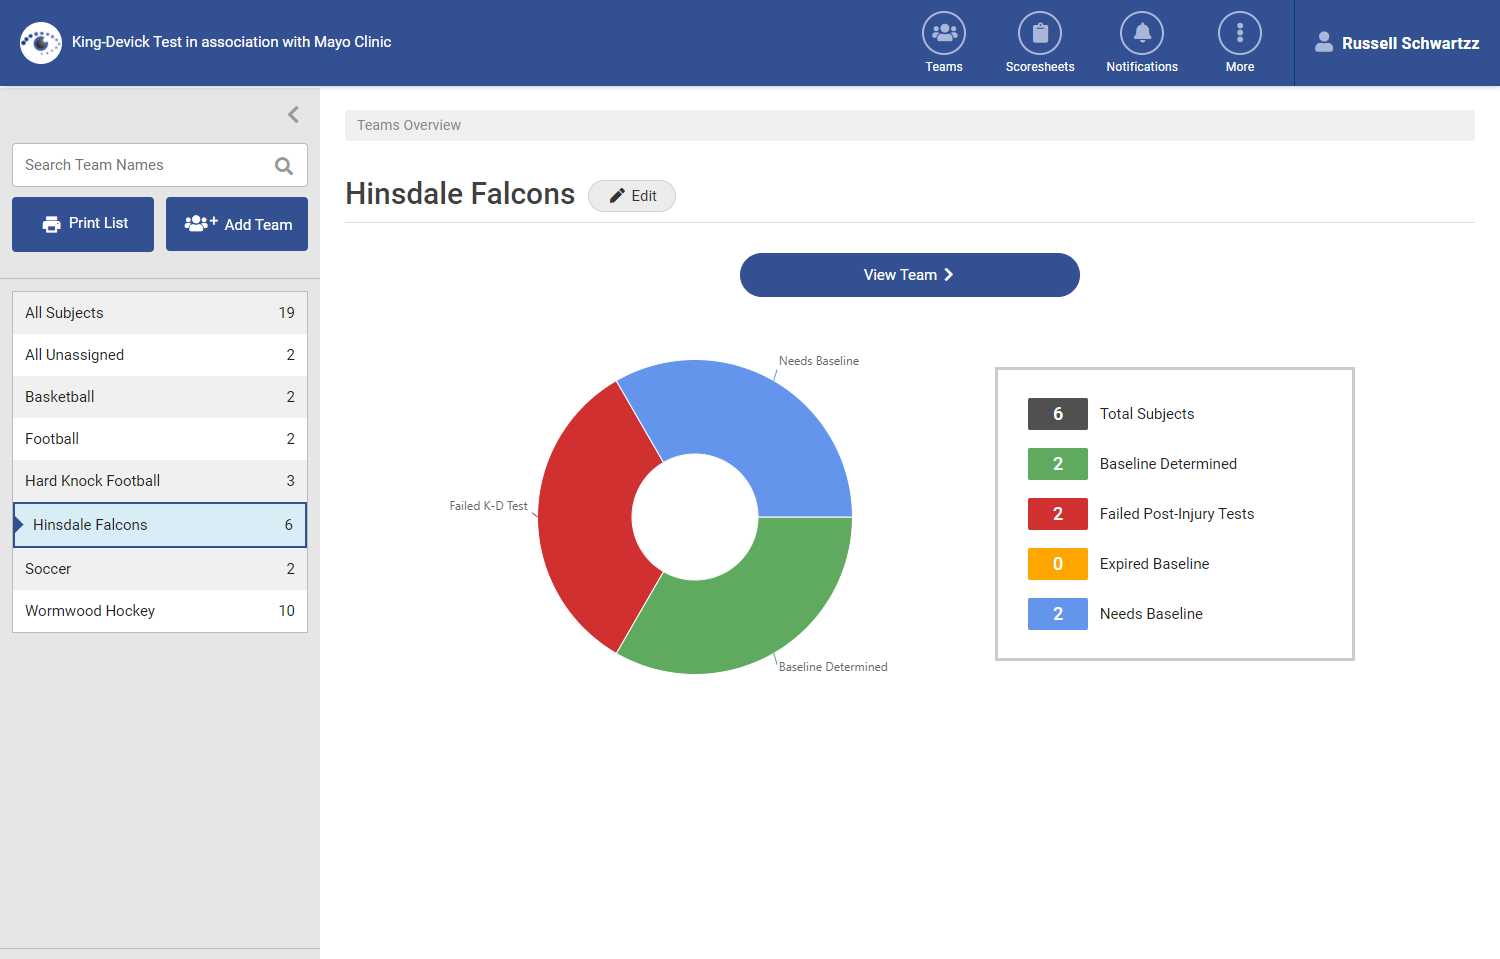Open the Teams Overview breadcrumb
1500x959 pixels.
(408, 125)
